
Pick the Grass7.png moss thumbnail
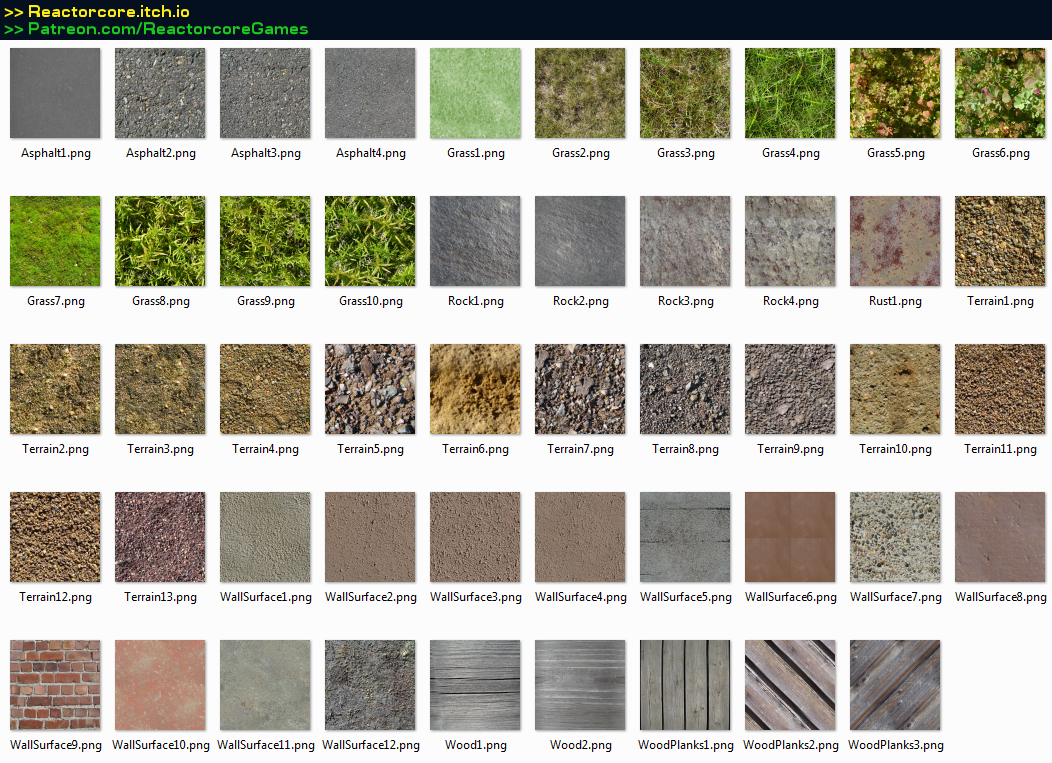coord(55,241)
